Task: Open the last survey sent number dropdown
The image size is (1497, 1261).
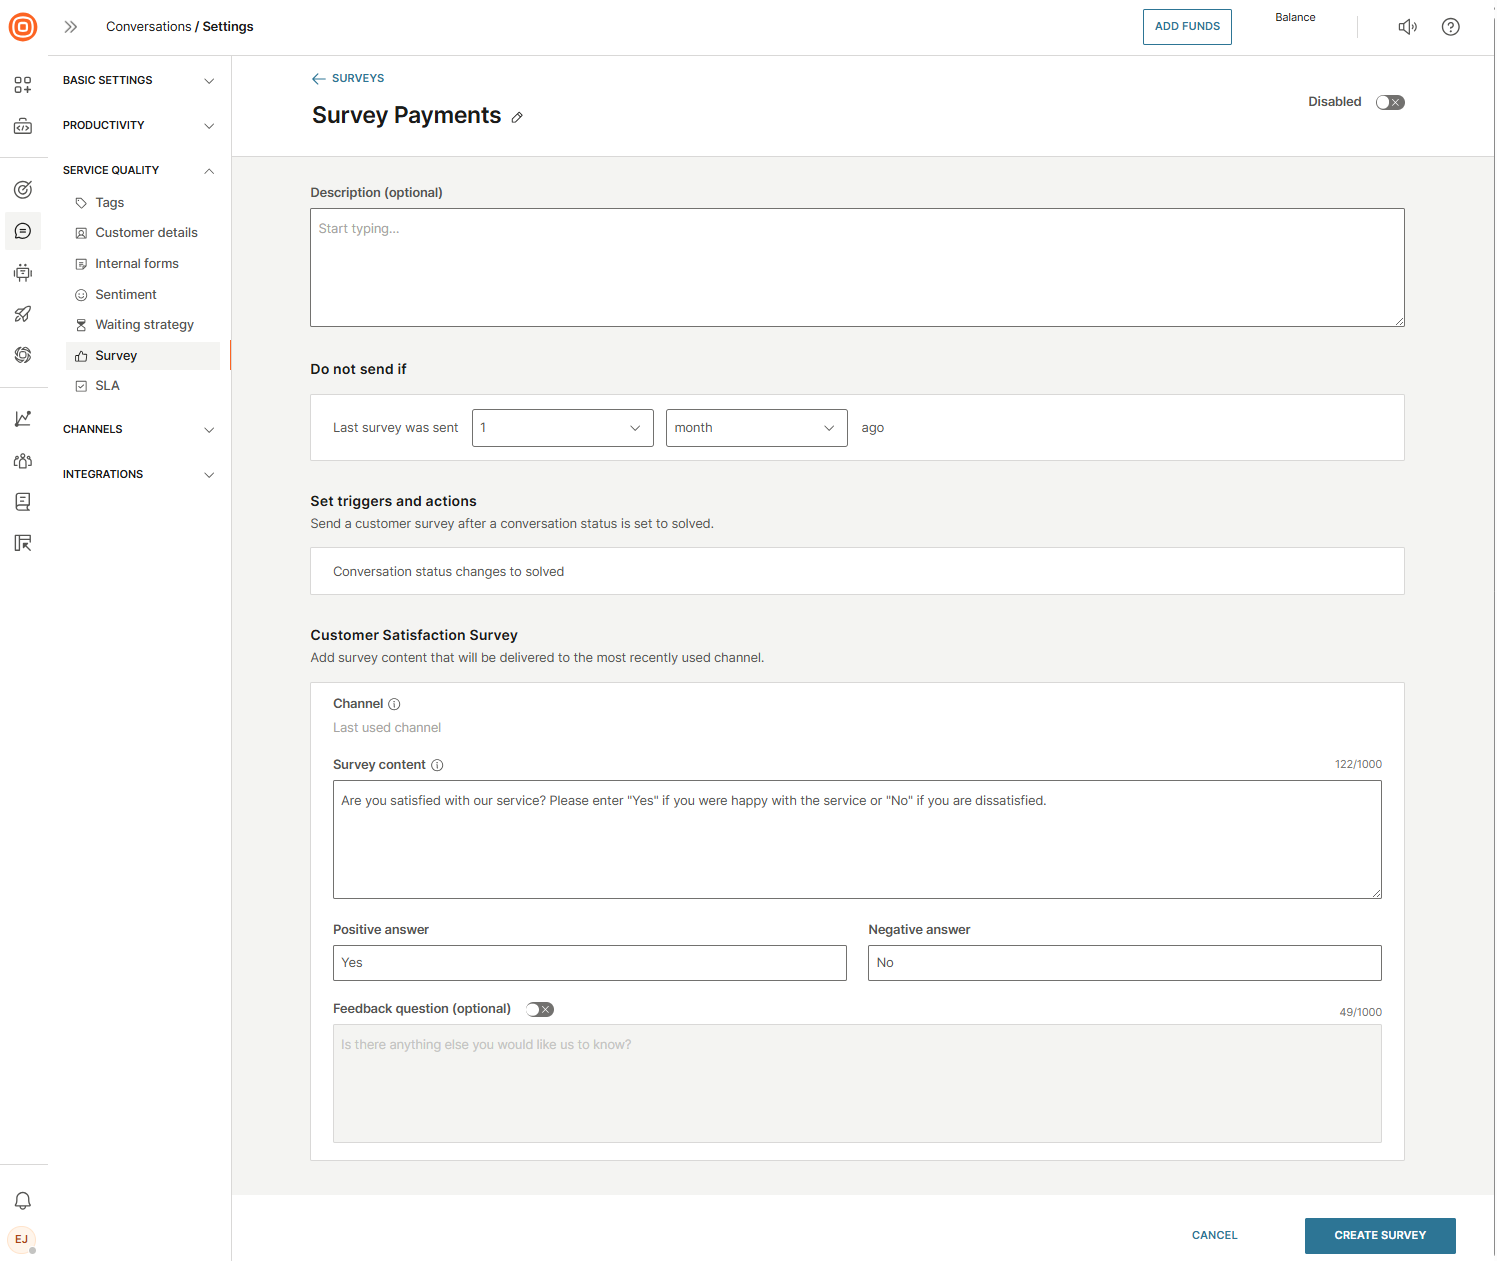Action: [x=562, y=428]
